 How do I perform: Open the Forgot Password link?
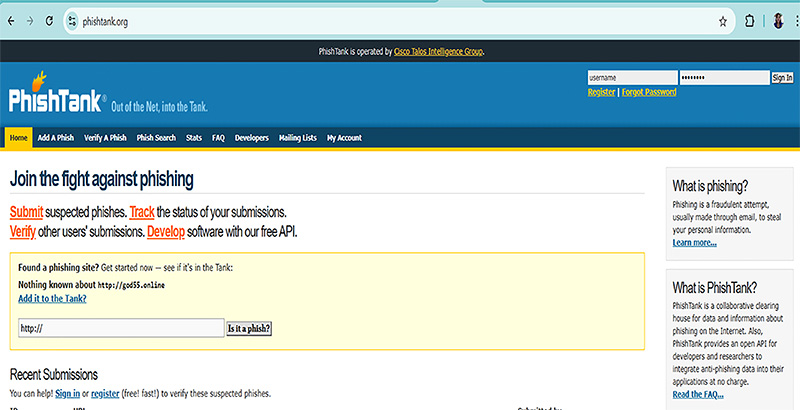tap(649, 92)
